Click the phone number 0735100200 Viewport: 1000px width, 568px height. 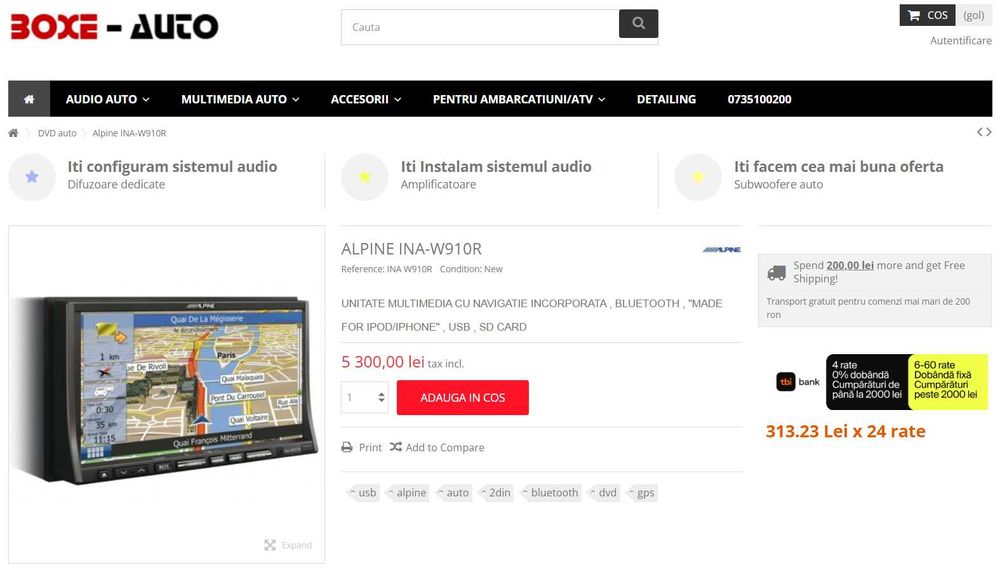point(759,99)
